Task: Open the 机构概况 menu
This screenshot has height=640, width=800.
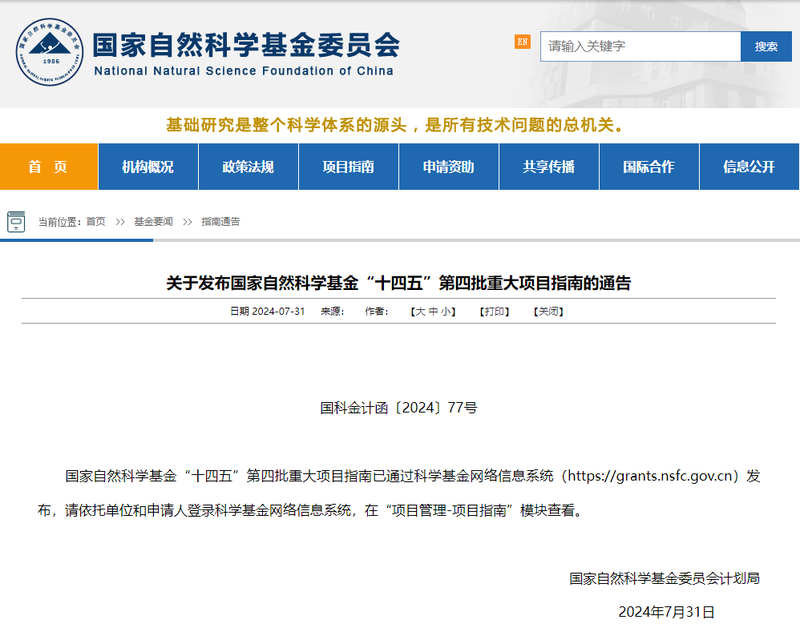Action: click(x=147, y=167)
